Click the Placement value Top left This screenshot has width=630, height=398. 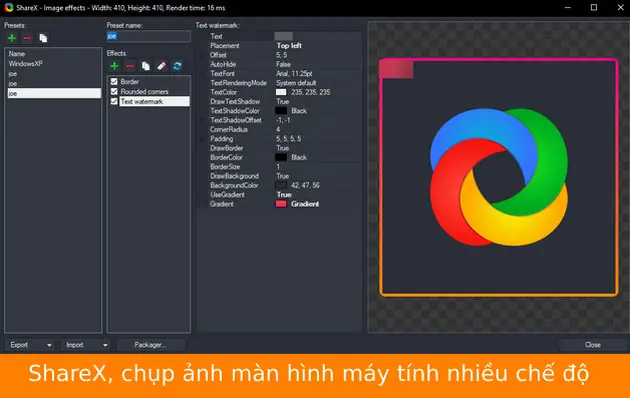click(289, 46)
